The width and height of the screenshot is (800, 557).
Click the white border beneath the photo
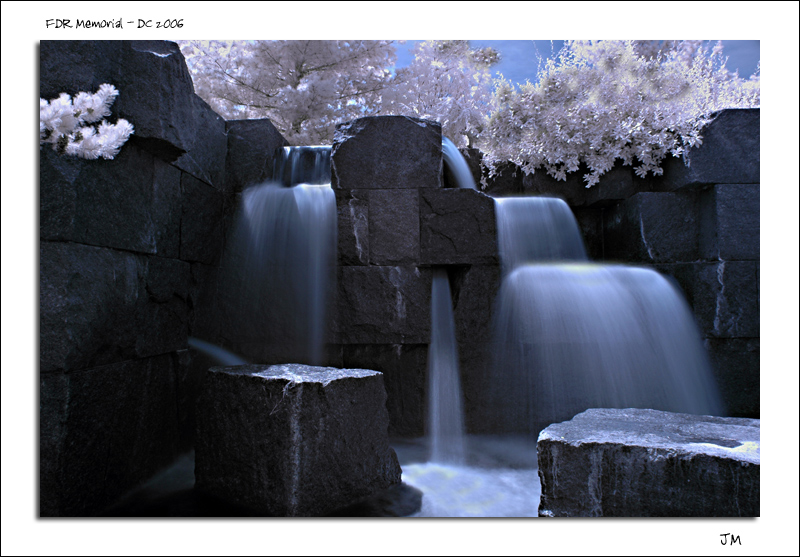click(400, 537)
